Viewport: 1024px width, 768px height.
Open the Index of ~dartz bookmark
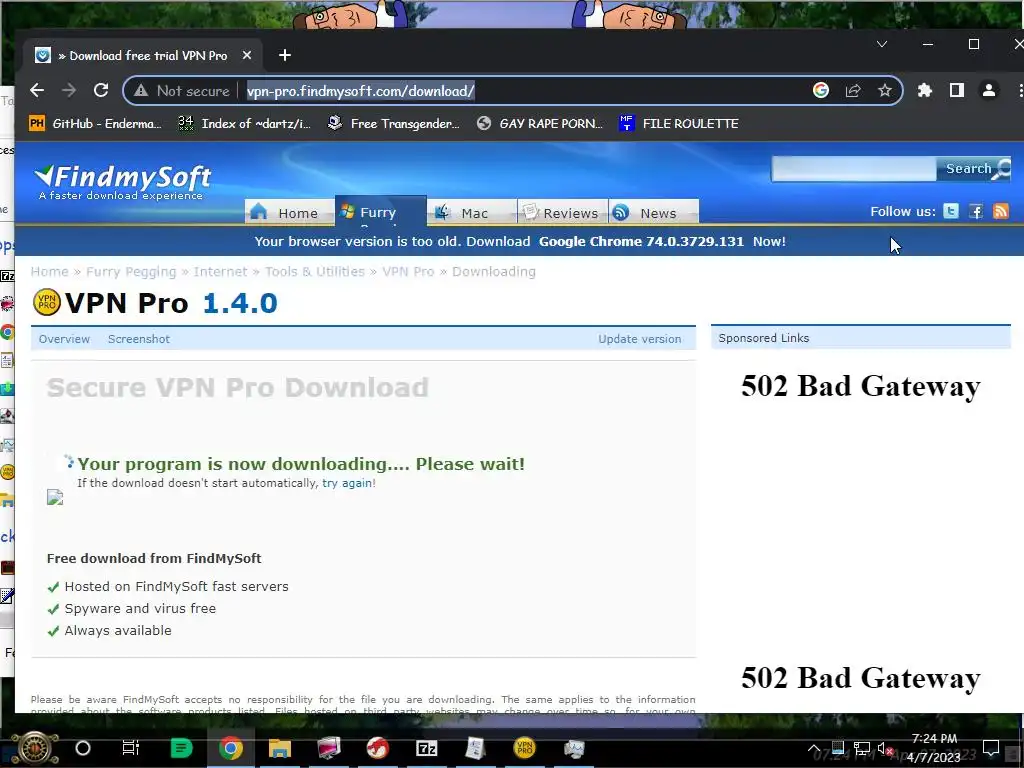pos(245,123)
